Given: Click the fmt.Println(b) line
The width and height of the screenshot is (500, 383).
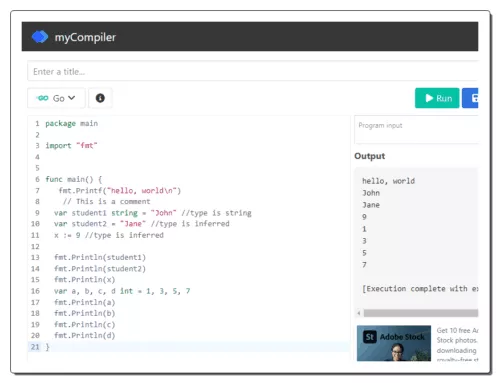Looking at the screenshot, I should (x=85, y=313).
